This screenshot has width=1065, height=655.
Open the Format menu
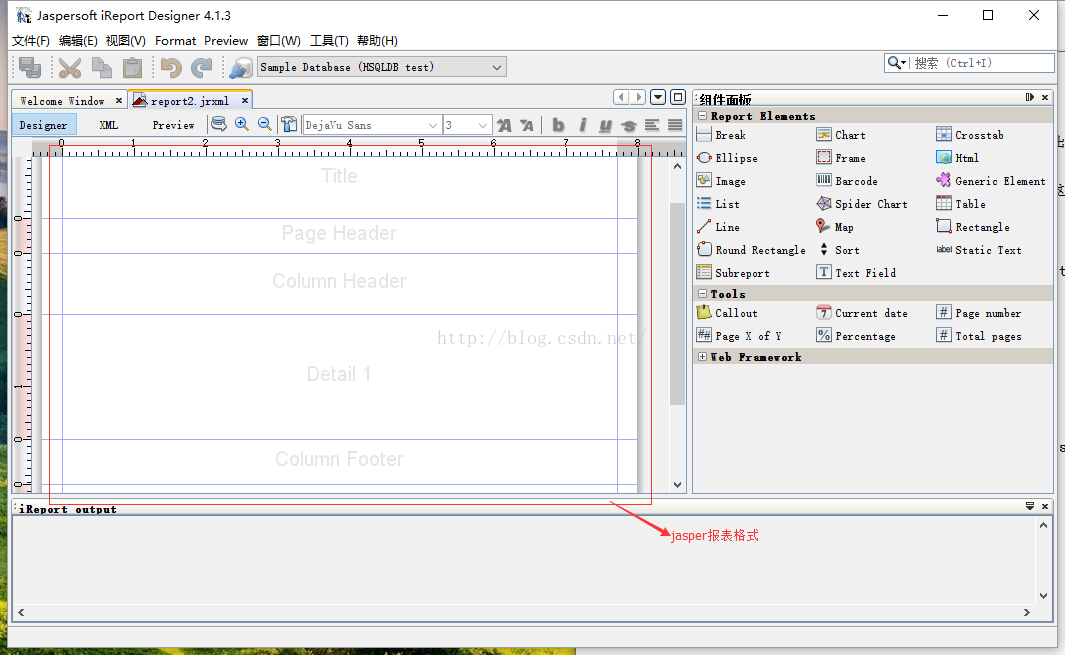point(175,41)
